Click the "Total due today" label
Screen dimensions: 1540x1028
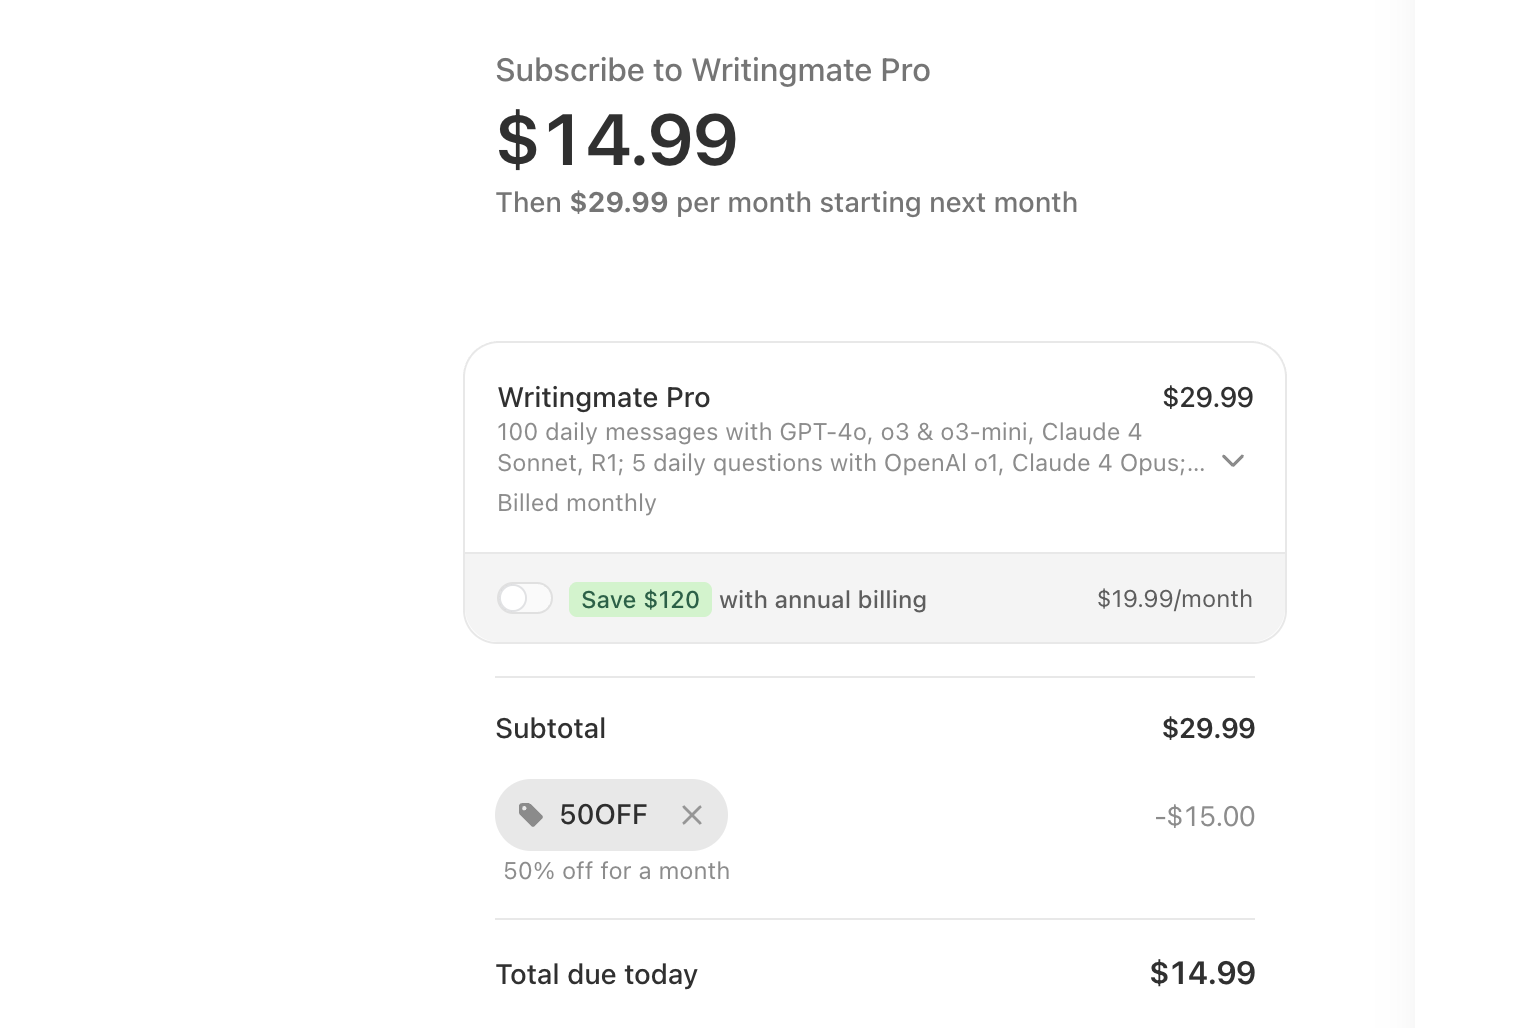point(597,974)
